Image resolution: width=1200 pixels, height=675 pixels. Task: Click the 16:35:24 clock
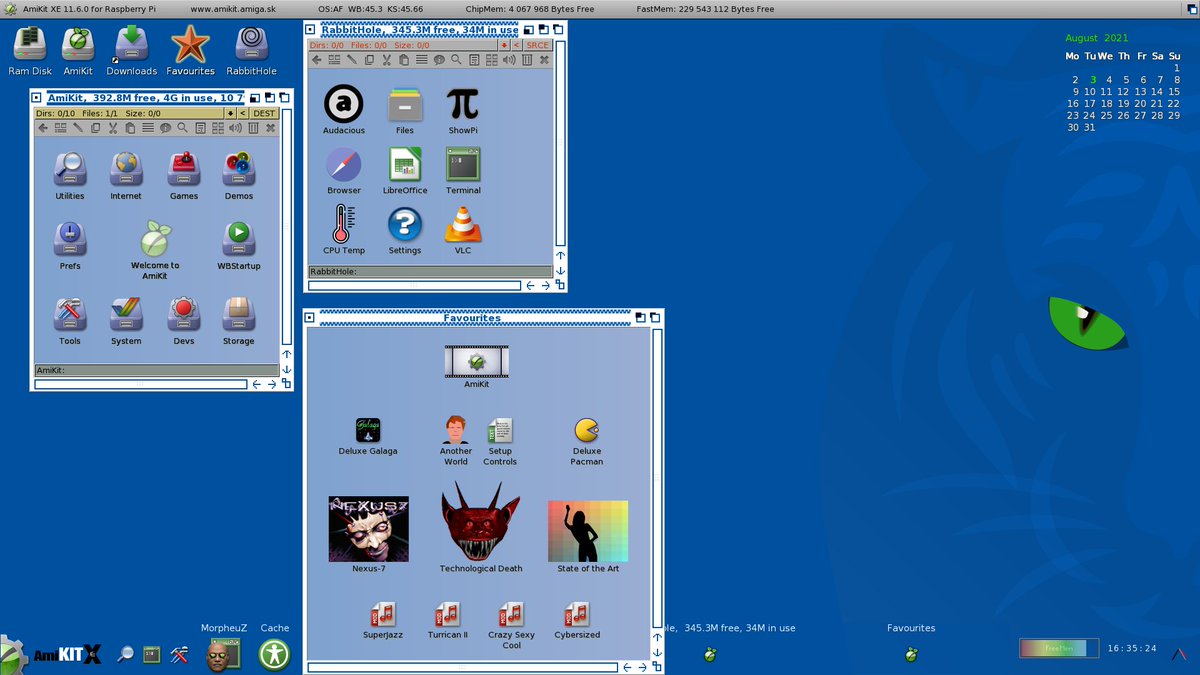pyautogui.click(x=1132, y=648)
